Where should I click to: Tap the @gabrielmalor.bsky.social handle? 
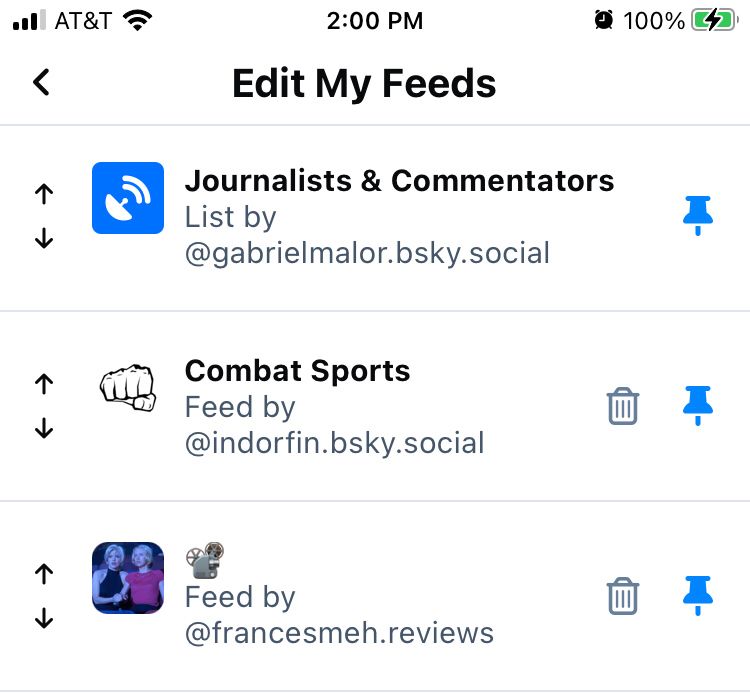(367, 253)
